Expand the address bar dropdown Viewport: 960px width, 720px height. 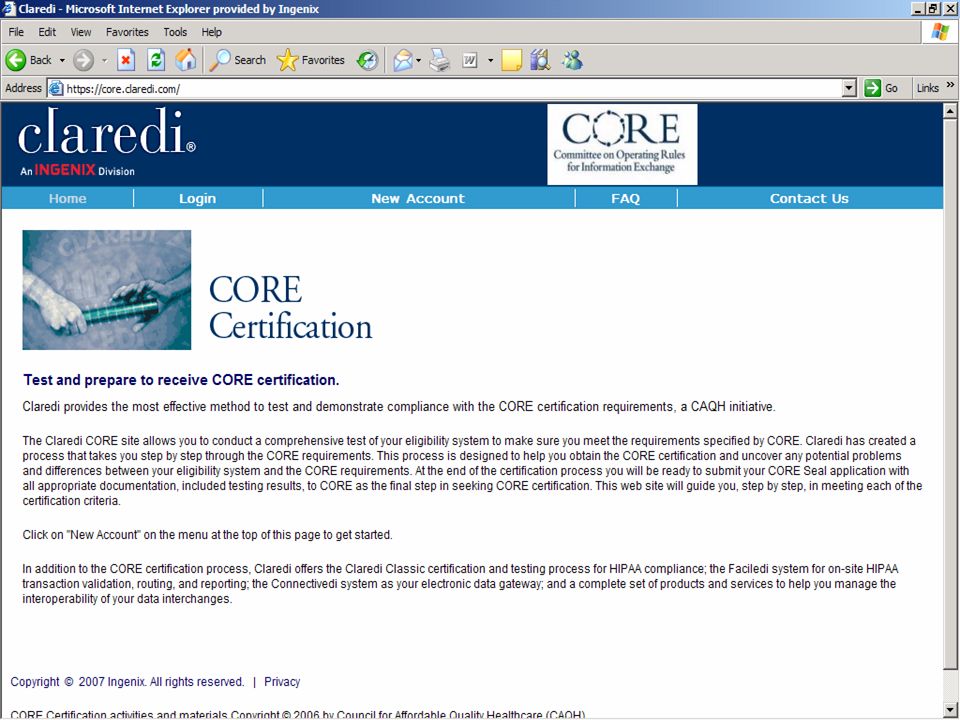coord(849,88)
